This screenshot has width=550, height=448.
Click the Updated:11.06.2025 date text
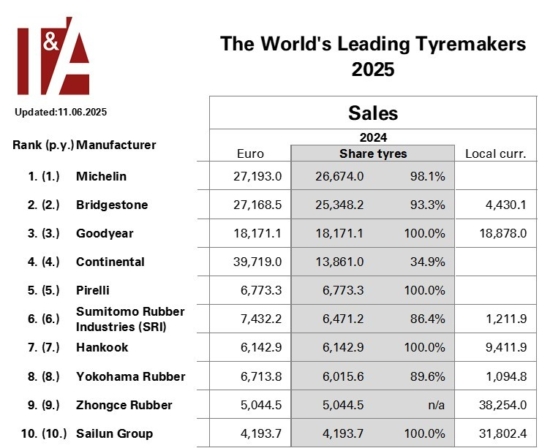(61, 112)
